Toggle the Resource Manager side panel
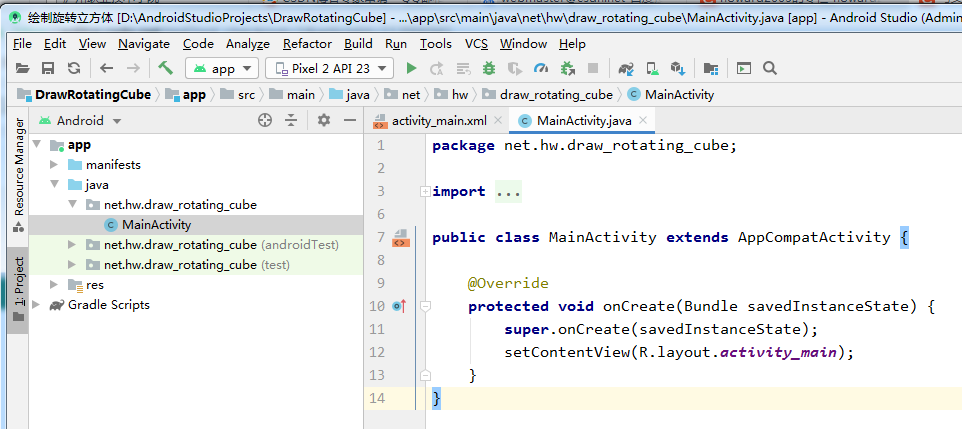The width and height of the screenshot is (962, 429). (18, 176)
